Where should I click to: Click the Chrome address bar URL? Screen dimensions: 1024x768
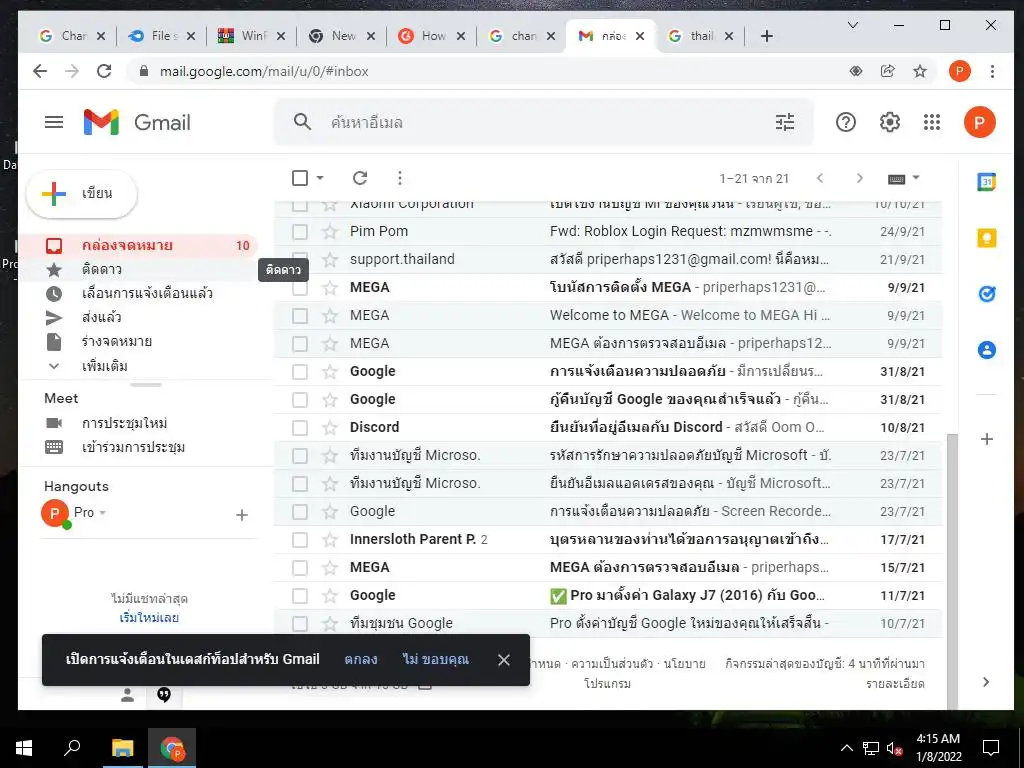pyautogui.click(x=264, y=71)
